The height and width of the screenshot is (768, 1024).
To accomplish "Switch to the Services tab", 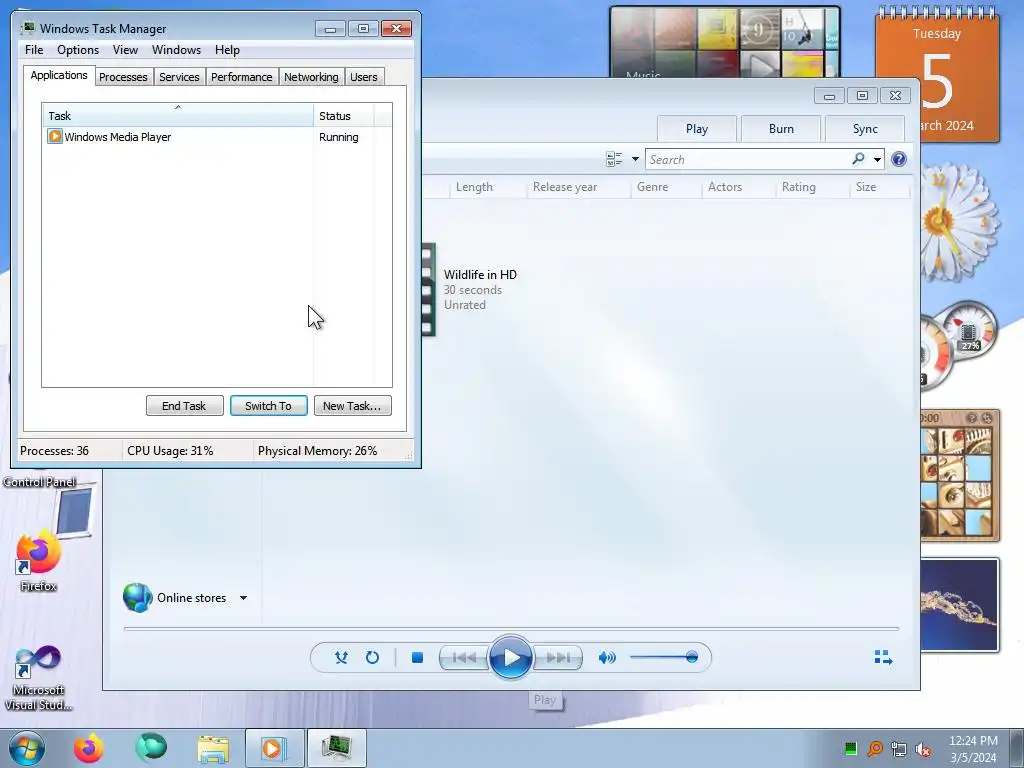I will 179,77.
